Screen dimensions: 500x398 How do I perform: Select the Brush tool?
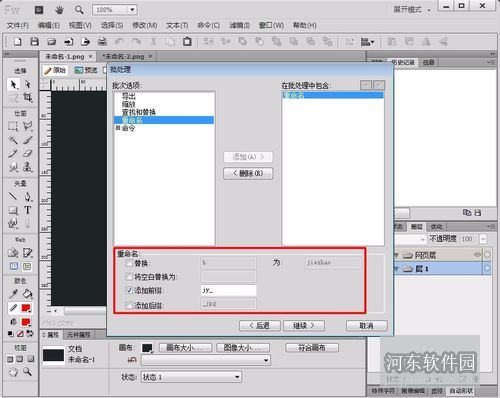pos(28,140)
